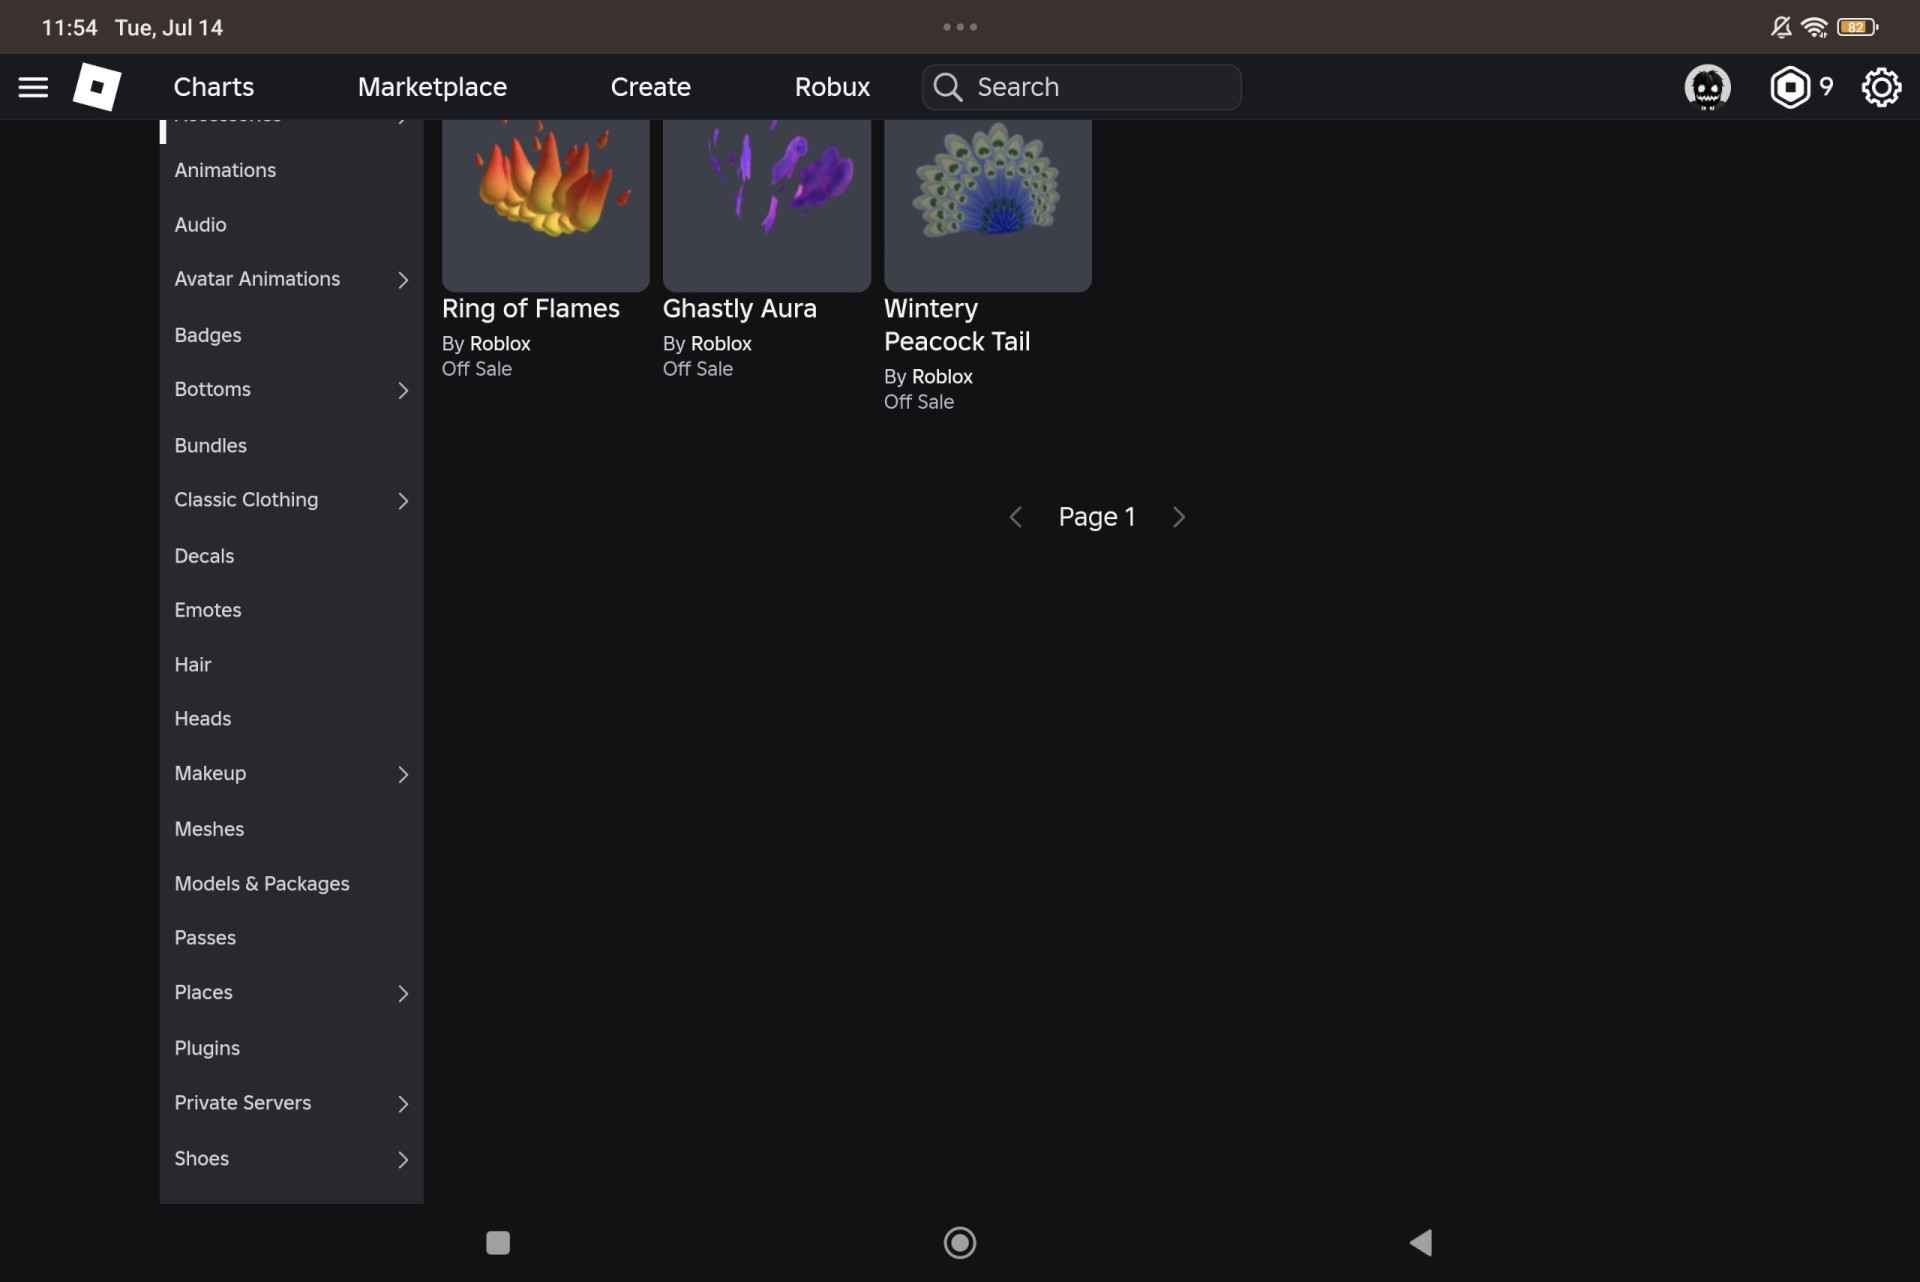Screen dimensions: 1920x1282
Task: Open the Robux tab
Action: [832, 87]
